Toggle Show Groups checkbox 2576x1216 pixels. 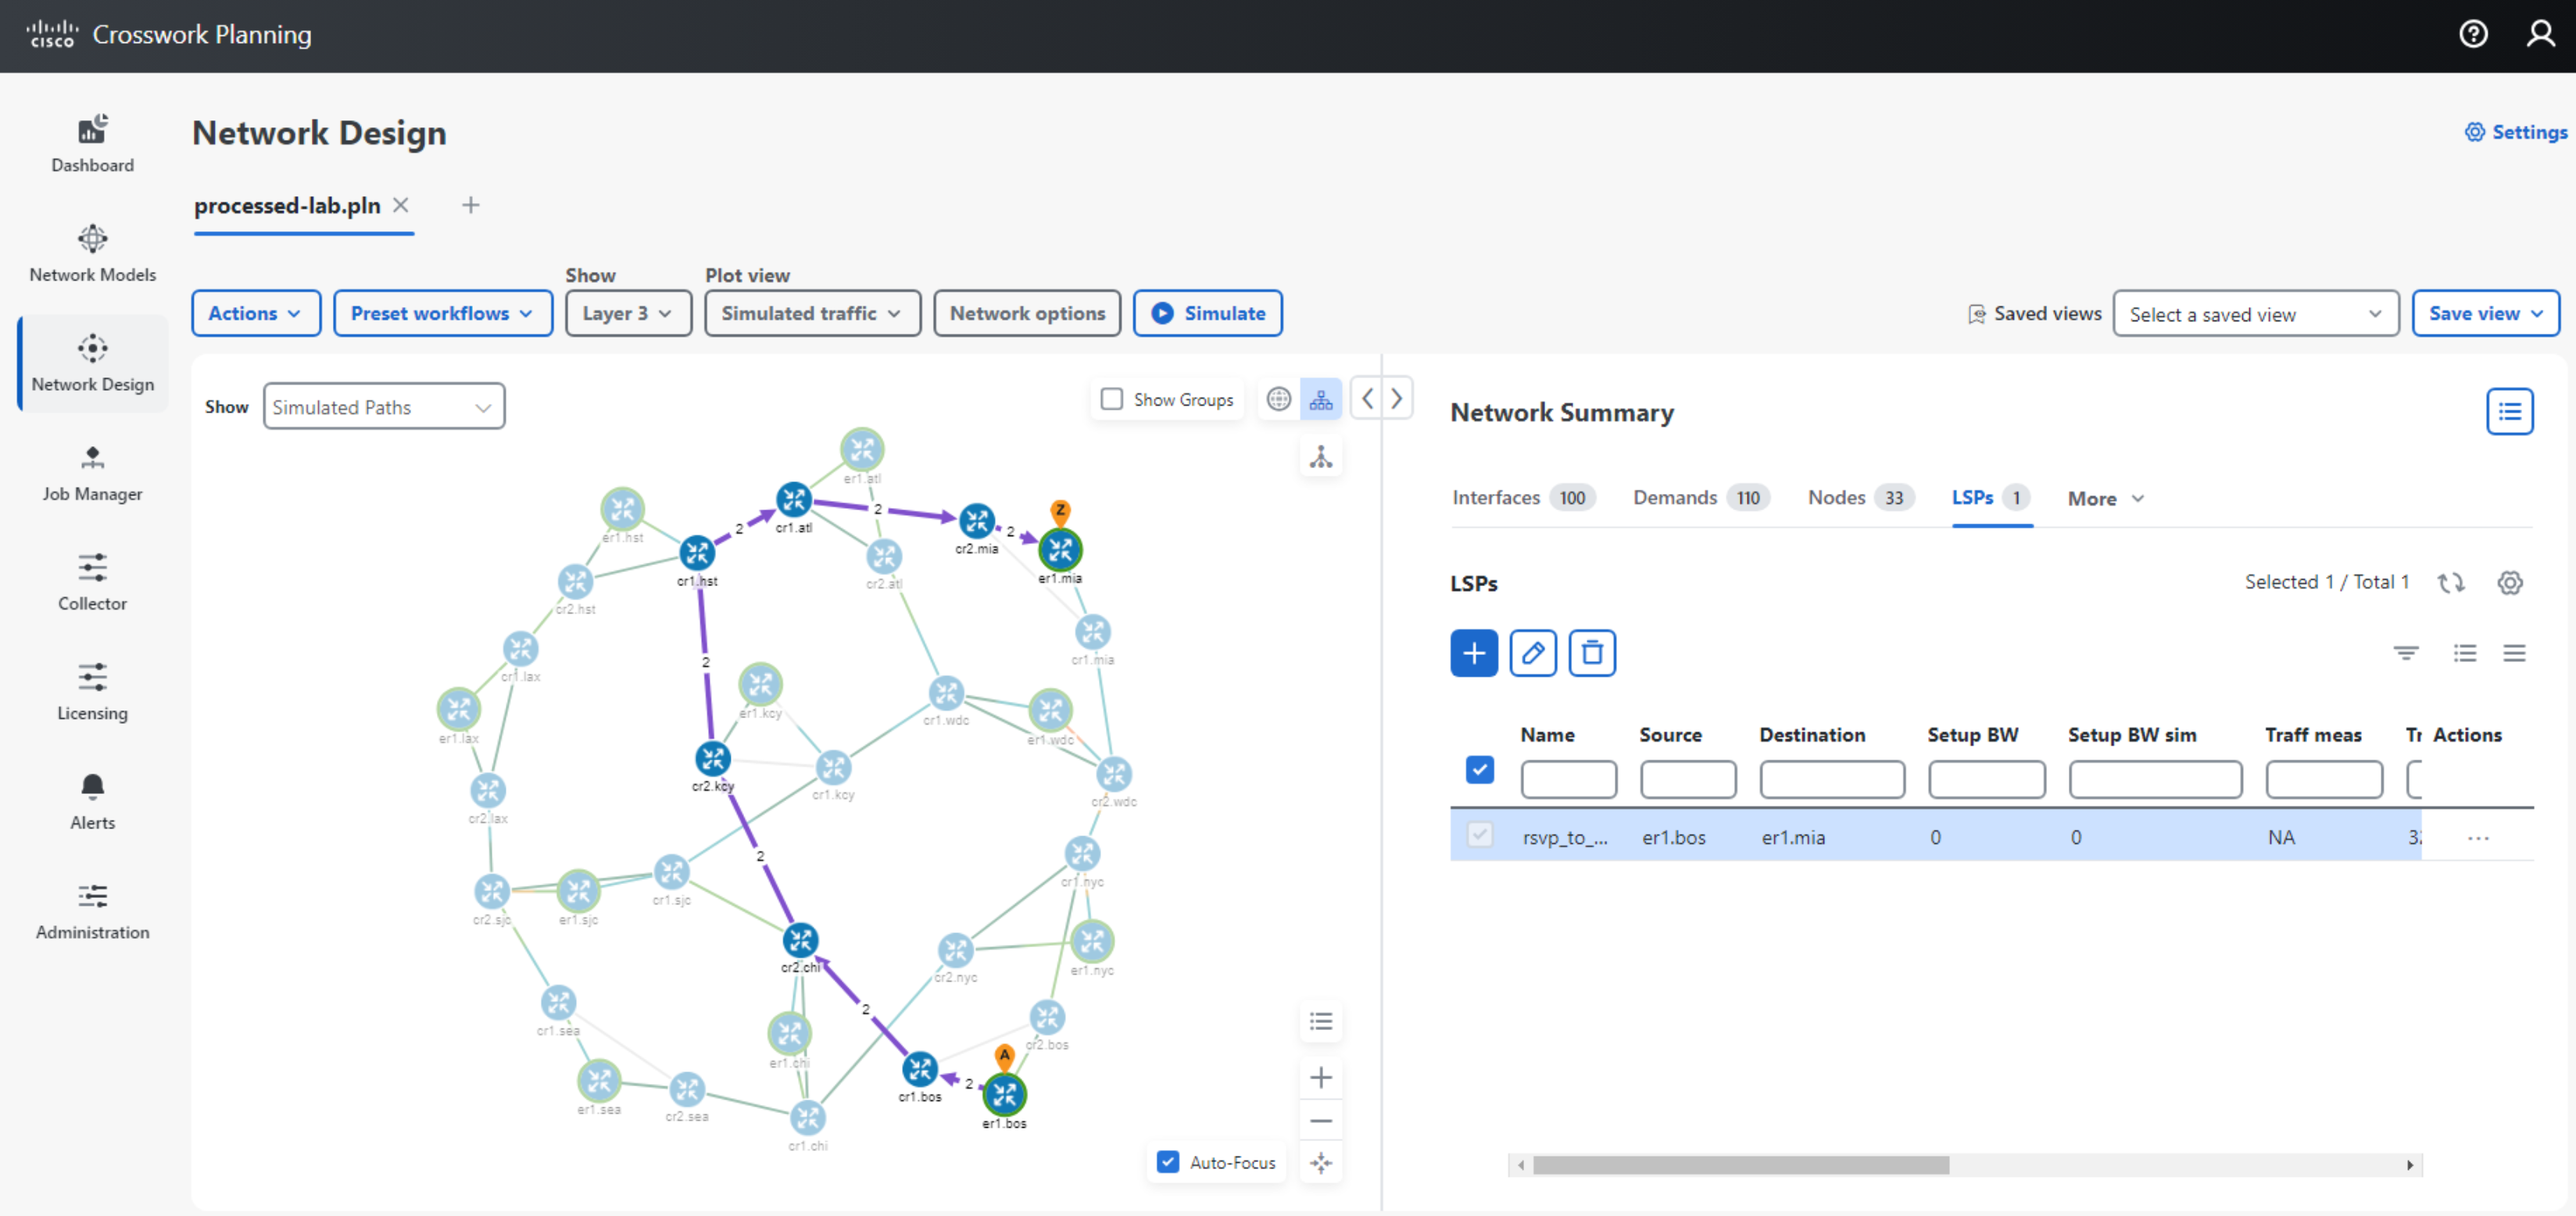[x=1111, y=399]
